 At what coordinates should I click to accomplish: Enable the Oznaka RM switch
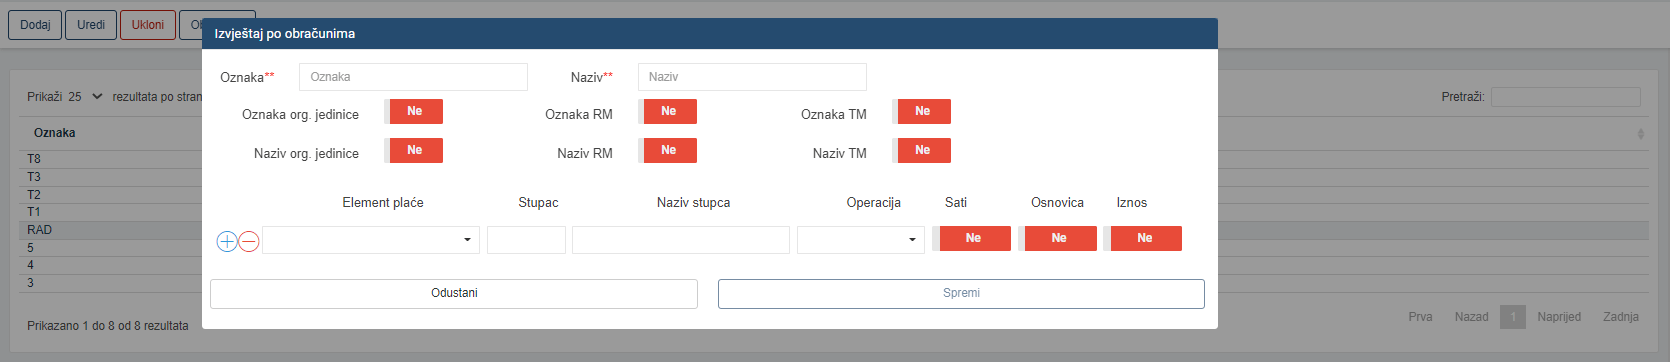coord(667,111)
